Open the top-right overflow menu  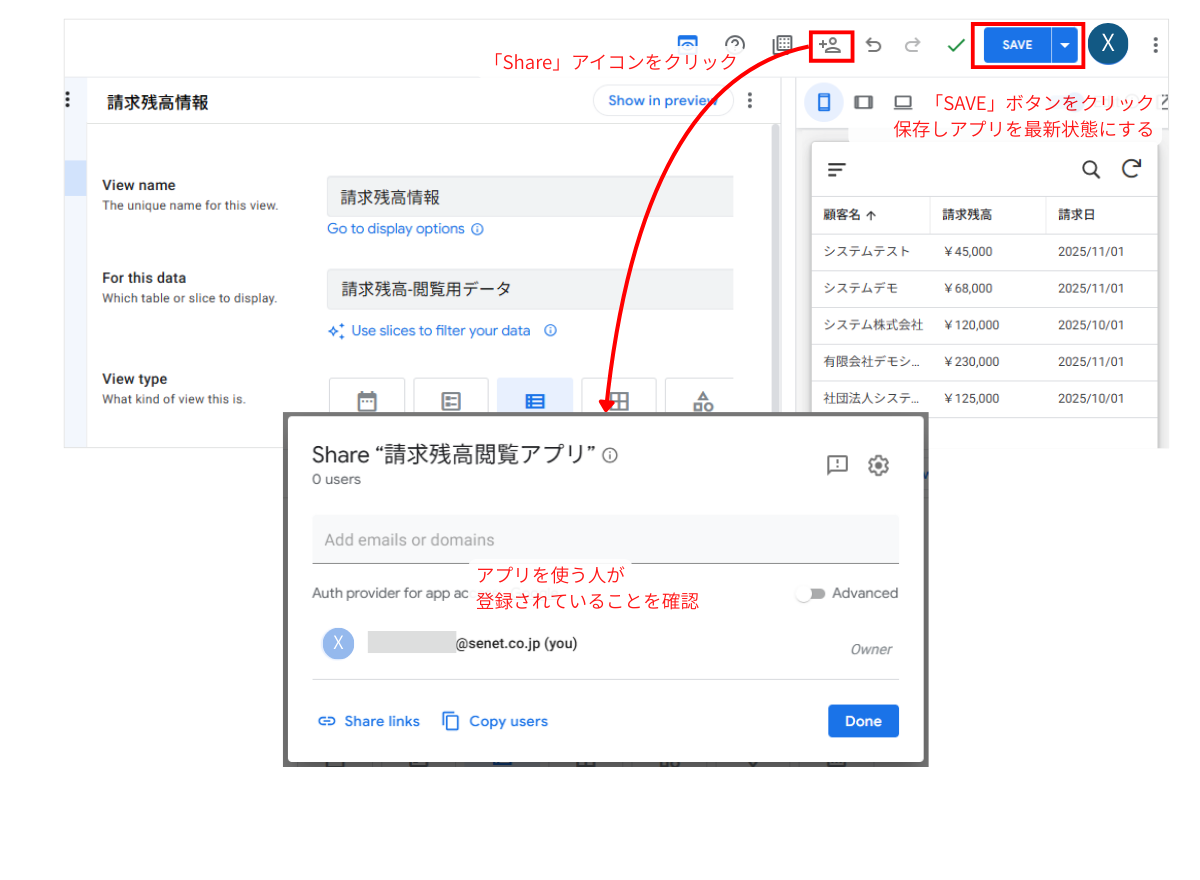coord(1155,44)
